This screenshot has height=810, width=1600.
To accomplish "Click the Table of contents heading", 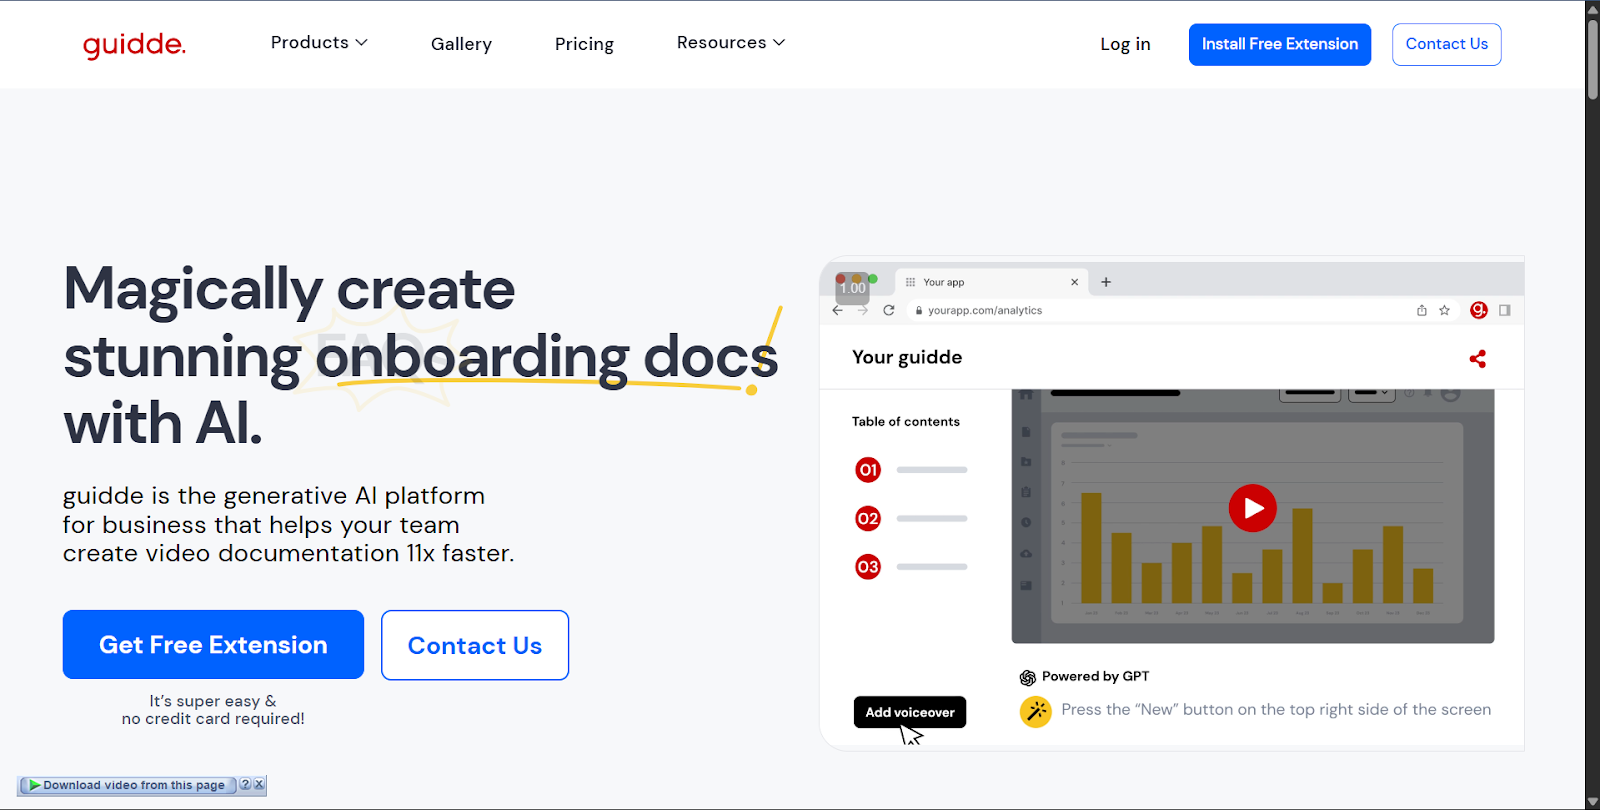I will [906, 422].
